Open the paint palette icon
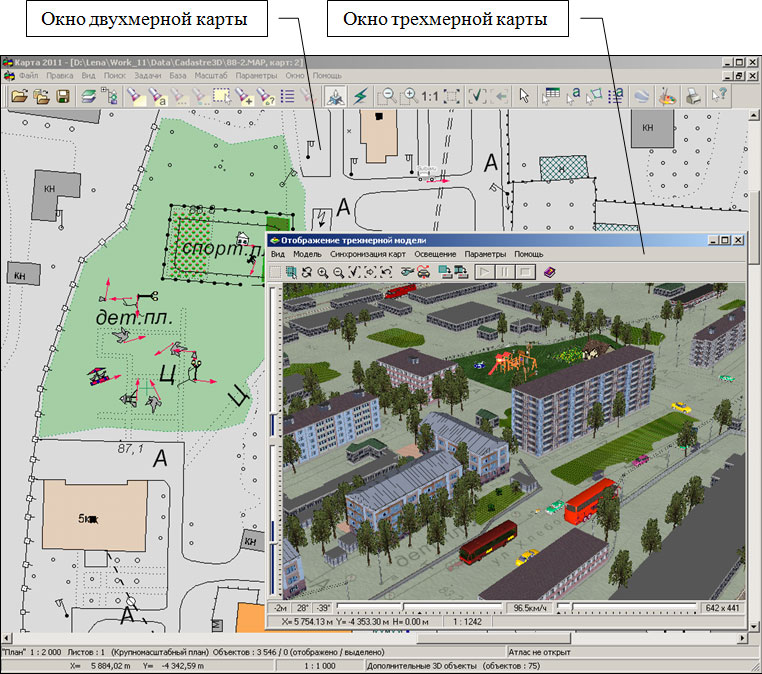762x674 pixels. point(667,96)
